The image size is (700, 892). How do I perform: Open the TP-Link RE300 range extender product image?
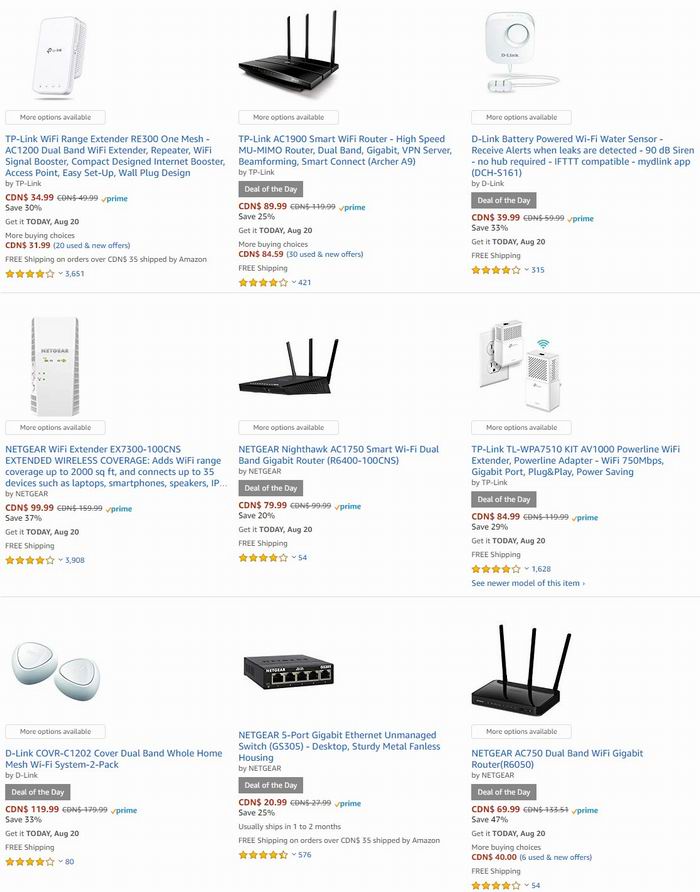[x=59, y=57]
